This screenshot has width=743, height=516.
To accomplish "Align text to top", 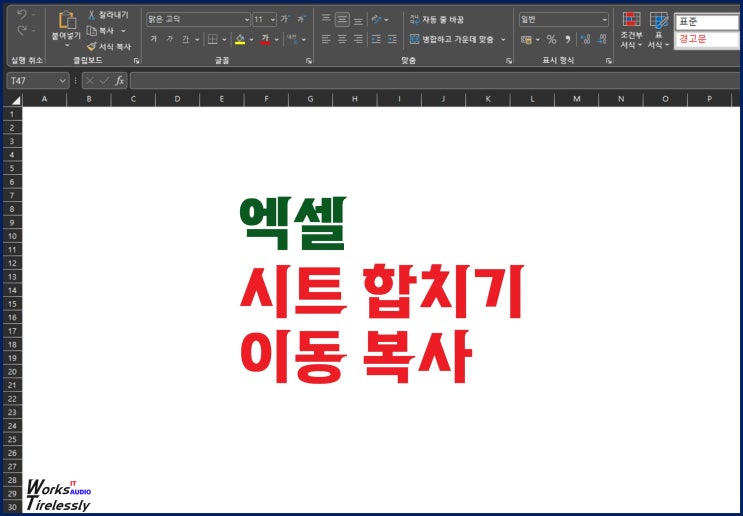I will (x=326, y=19).
